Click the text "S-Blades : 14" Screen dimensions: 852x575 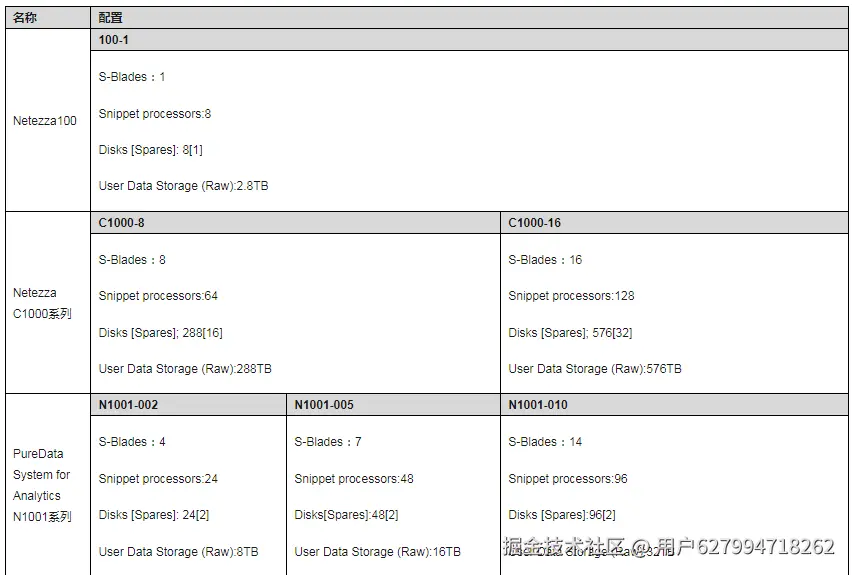(545, 442)
